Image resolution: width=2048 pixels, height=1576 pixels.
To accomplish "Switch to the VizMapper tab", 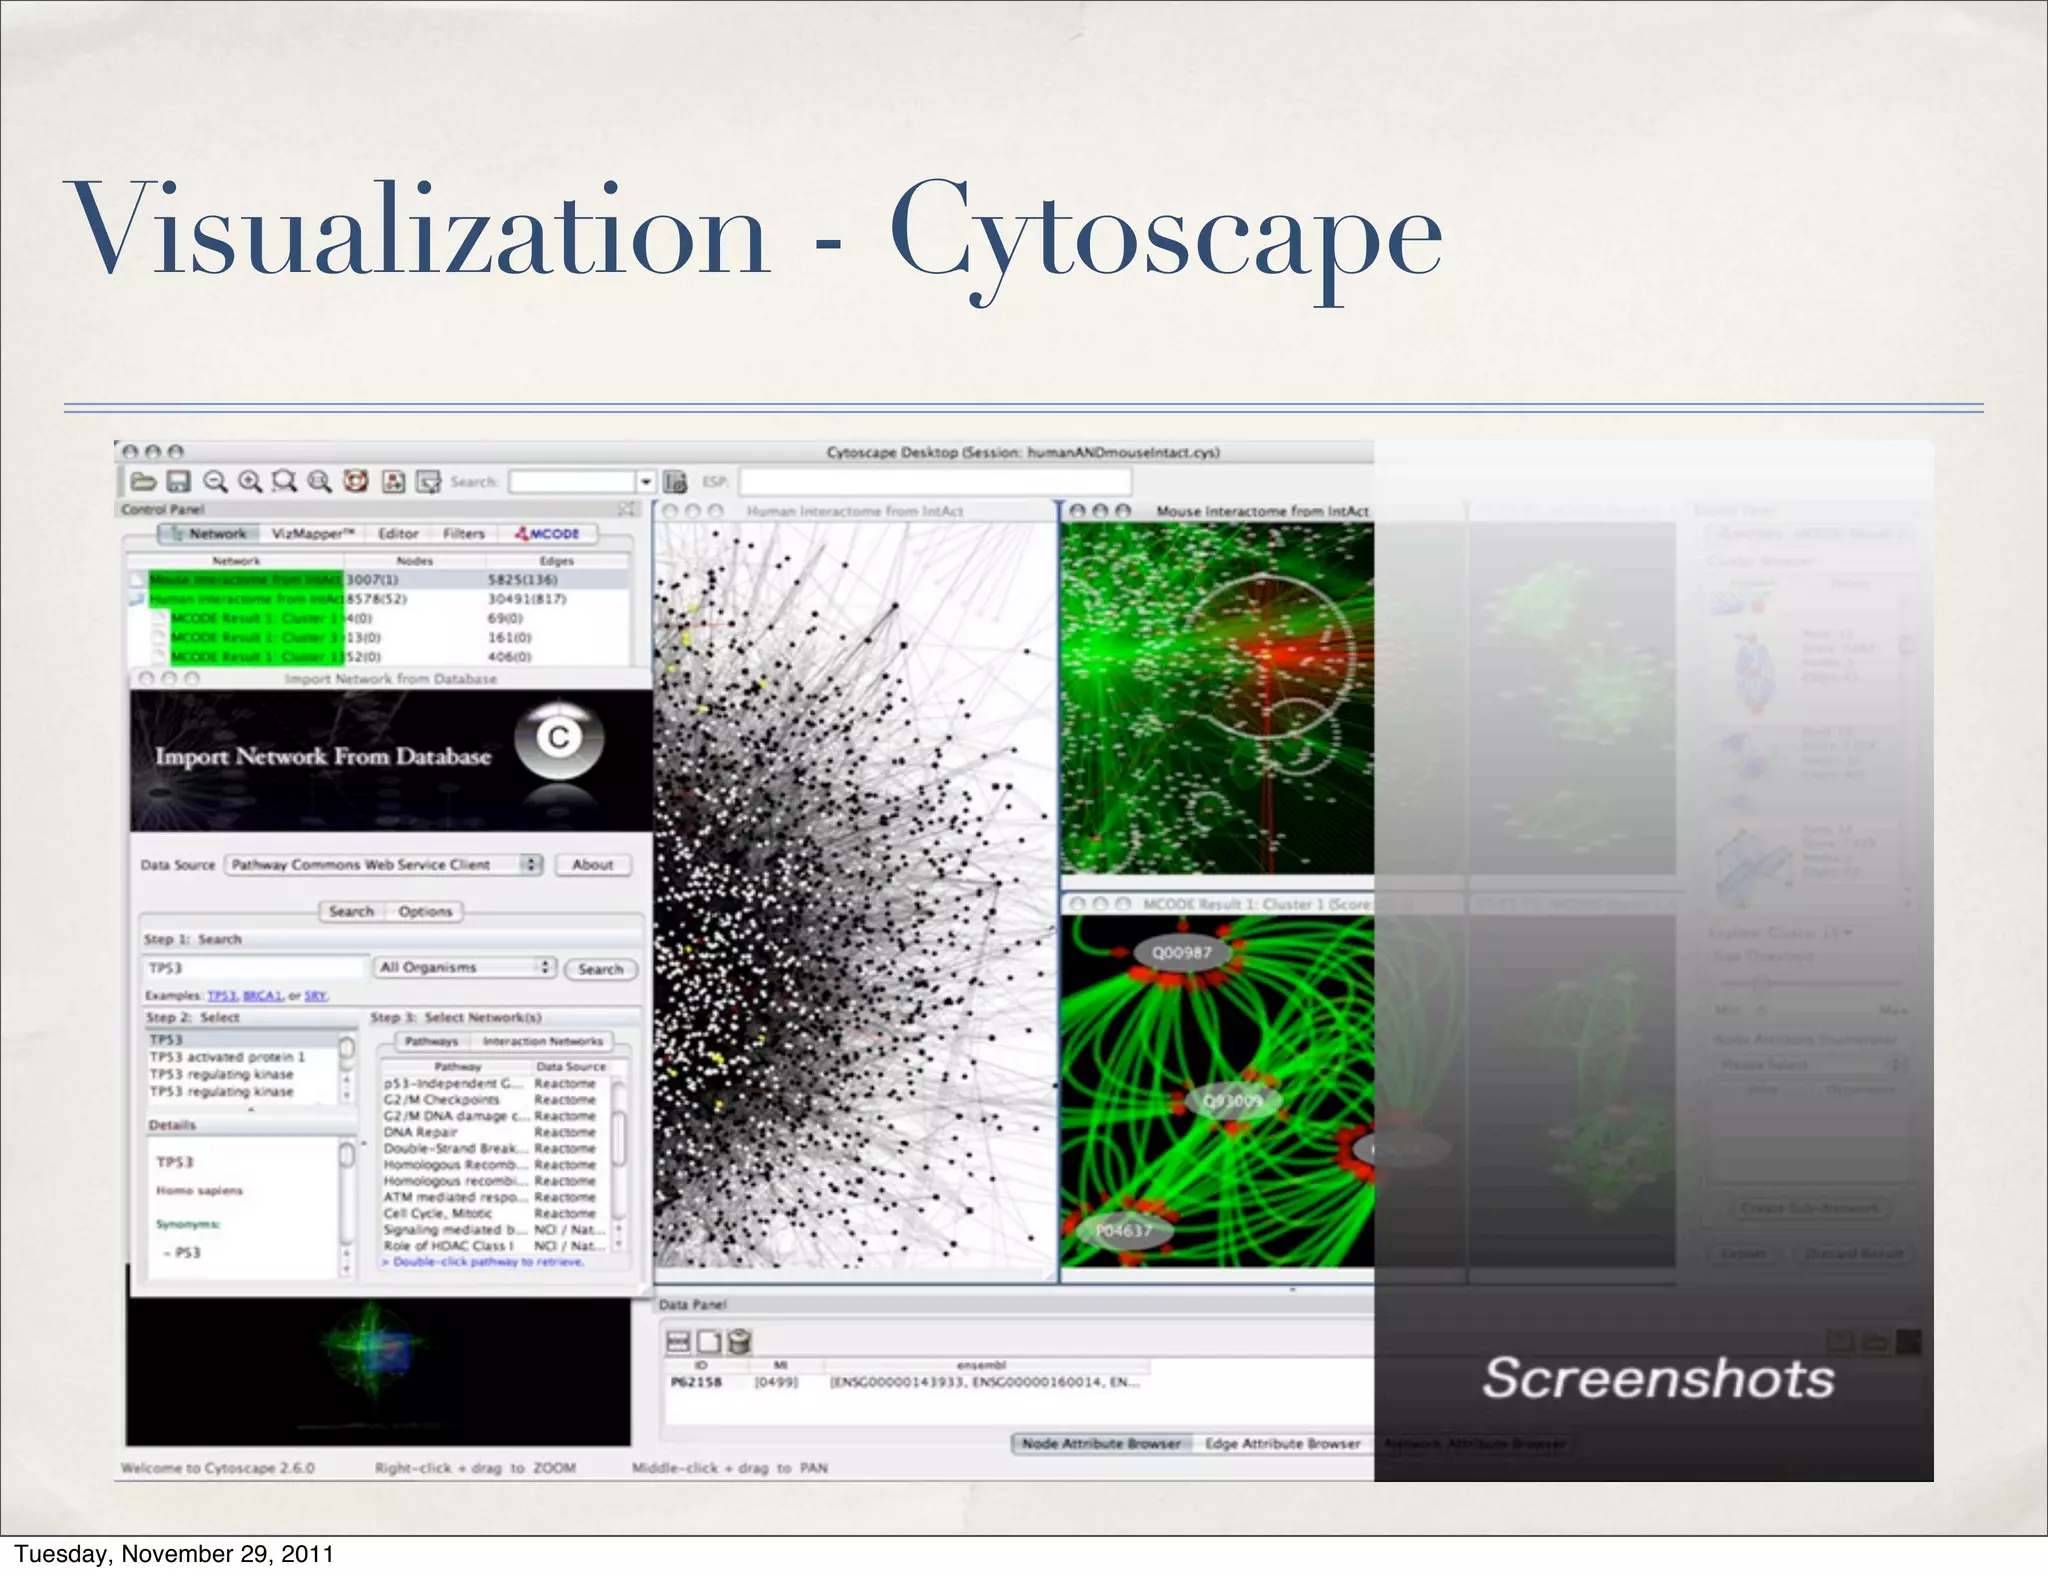I will coord(312,534).
